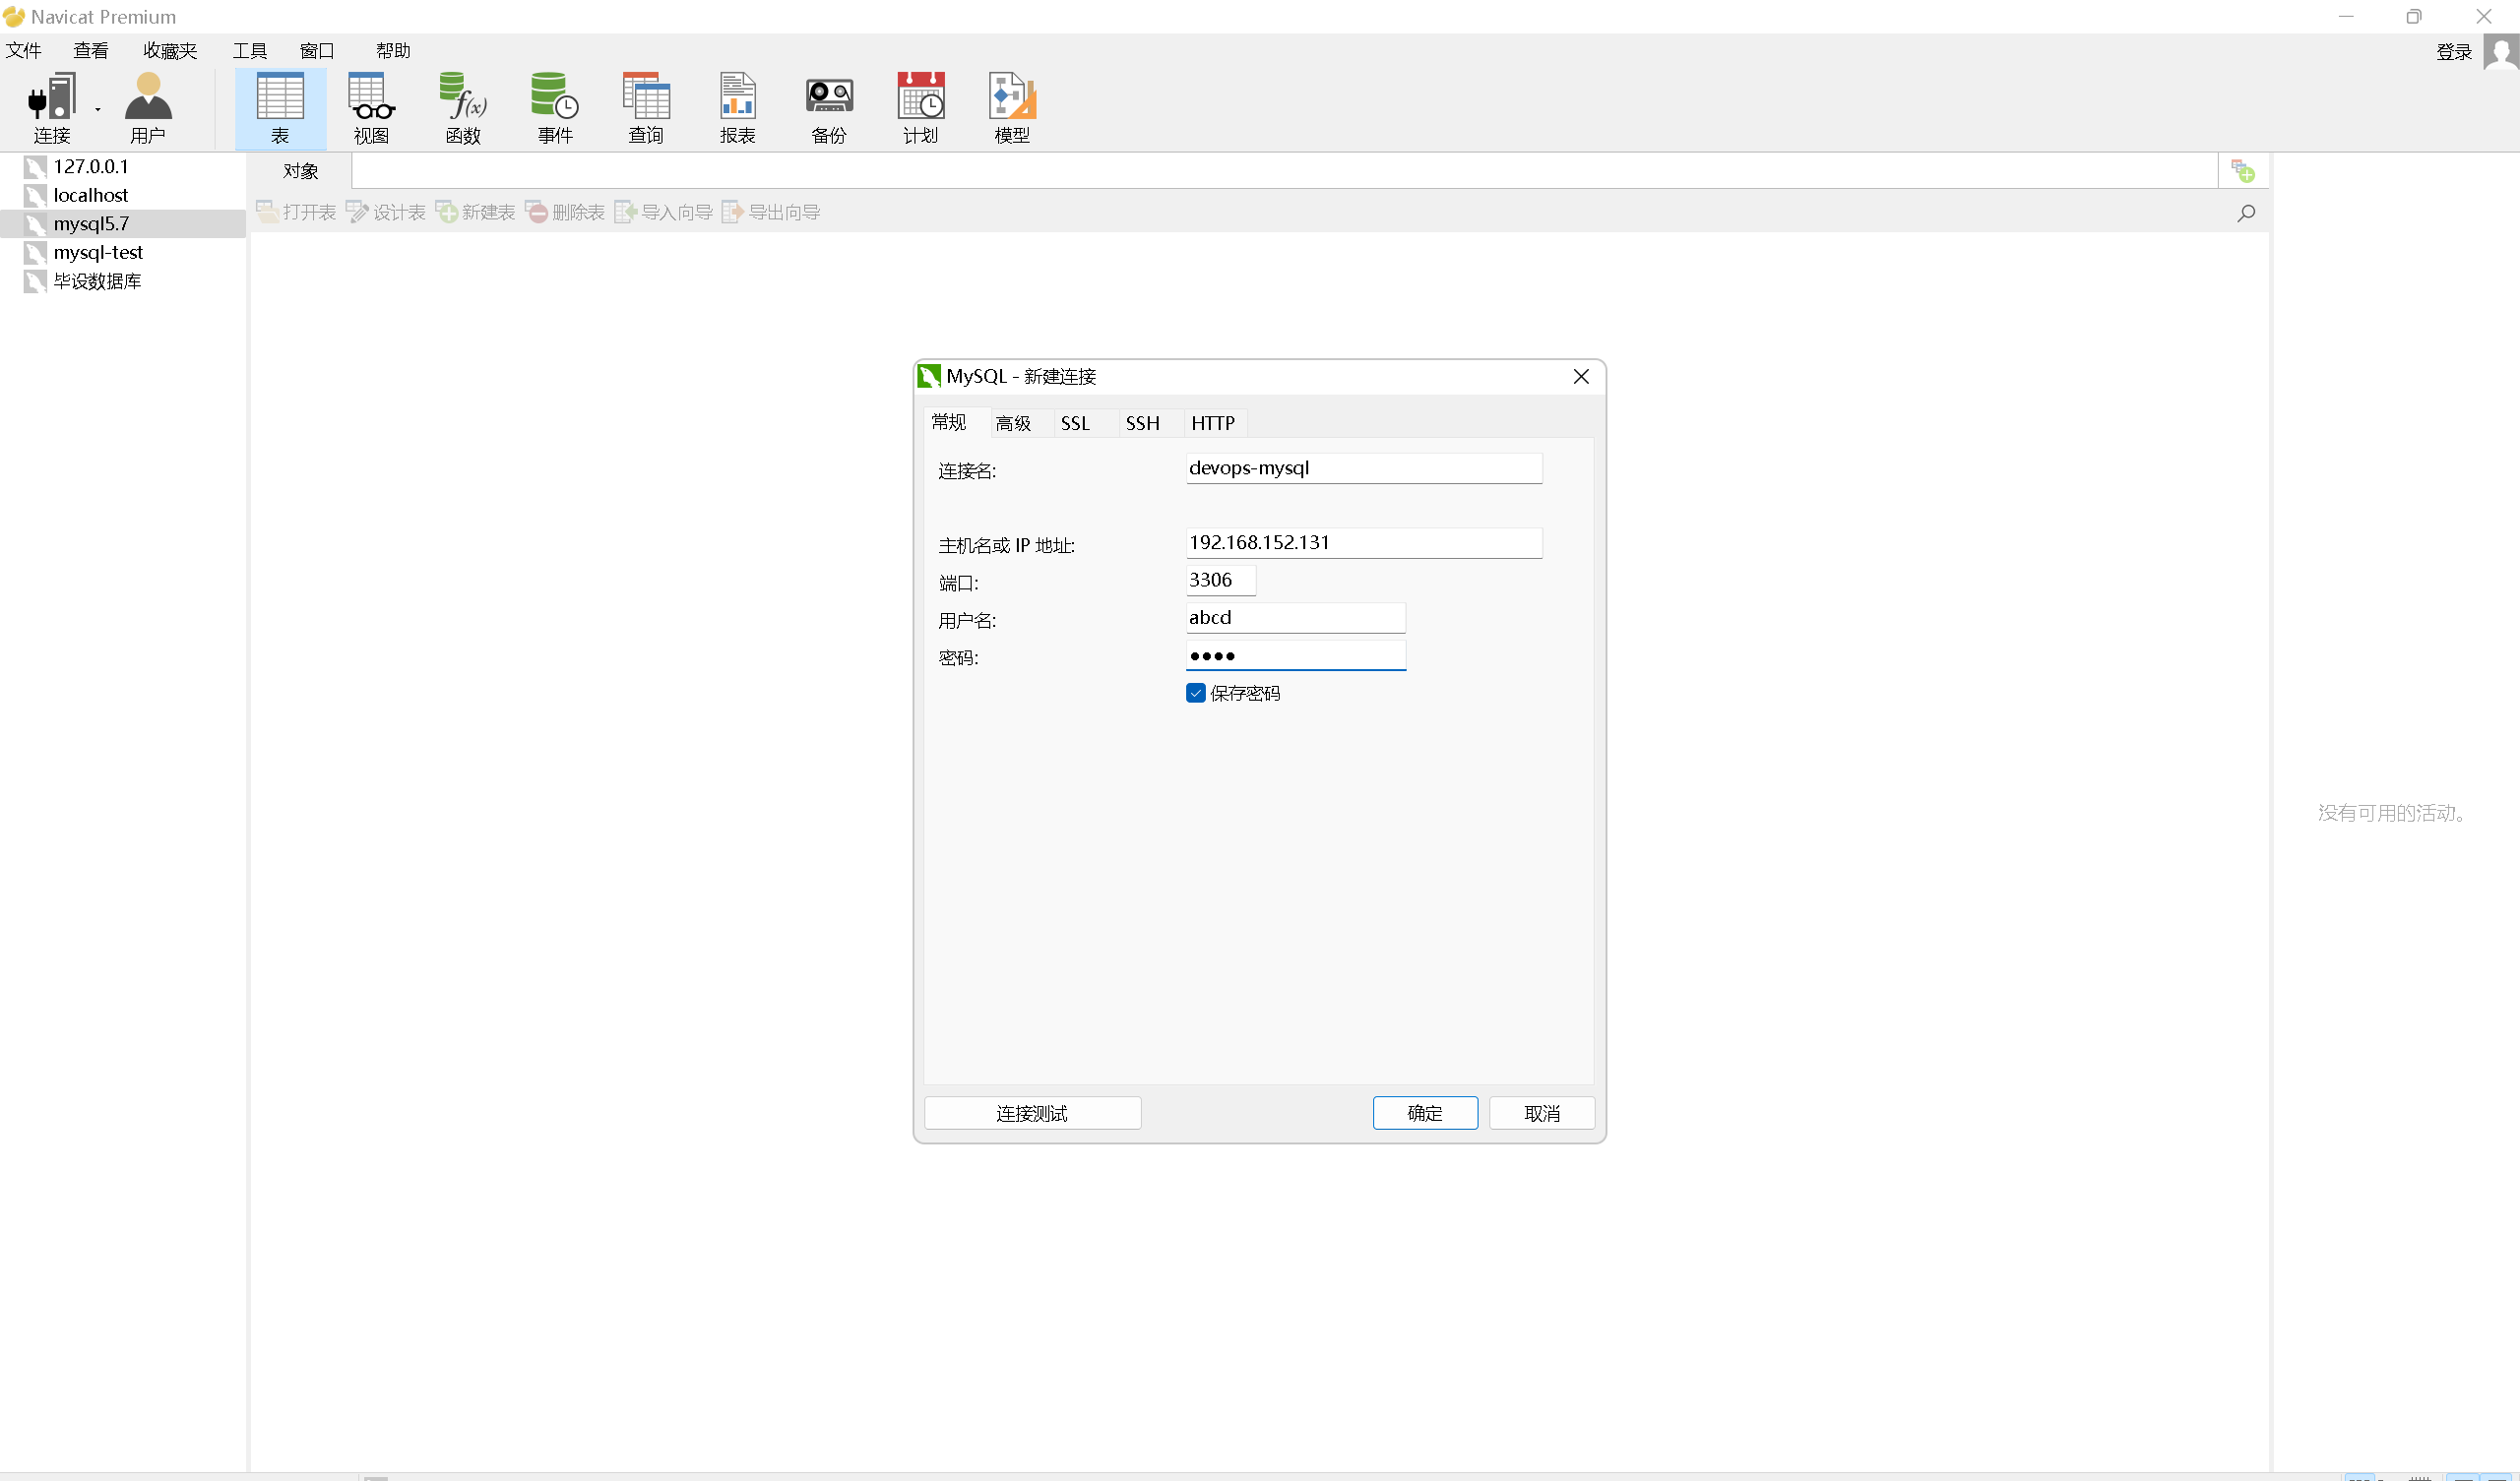Click the 密码 (password) field
Image resolution: width=2520 pixels, height=1481 pixels.
click(1295, 655)
